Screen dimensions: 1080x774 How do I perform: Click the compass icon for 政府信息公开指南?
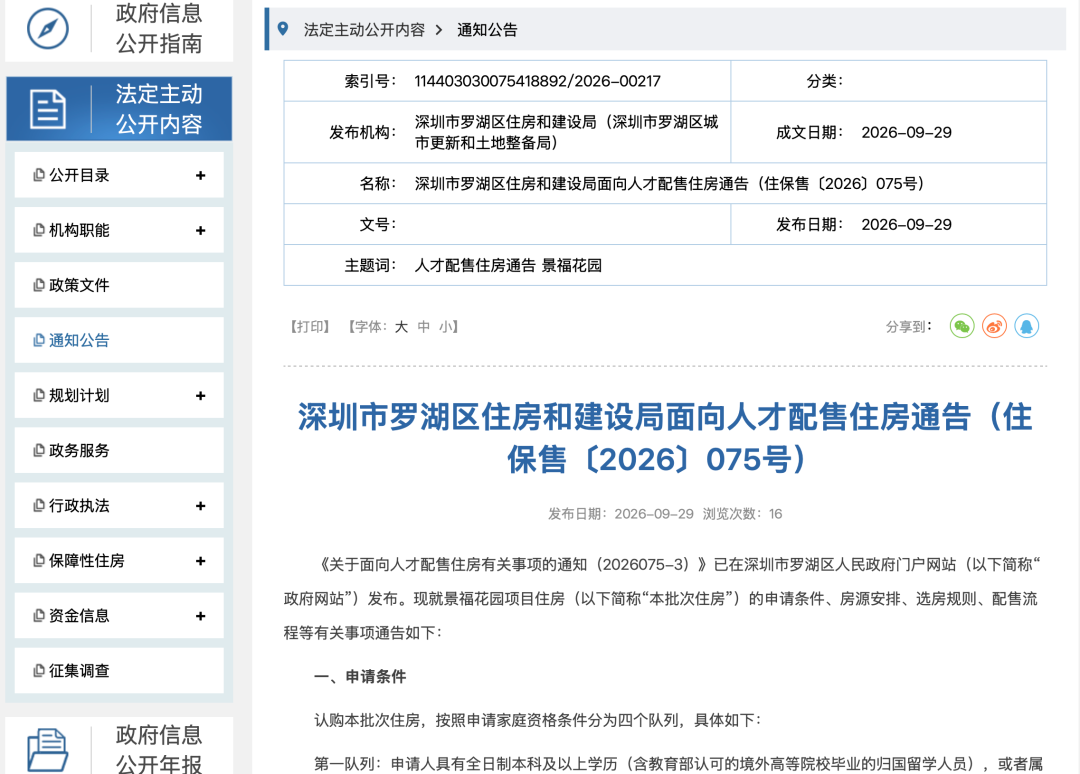(x=48, y=28)
